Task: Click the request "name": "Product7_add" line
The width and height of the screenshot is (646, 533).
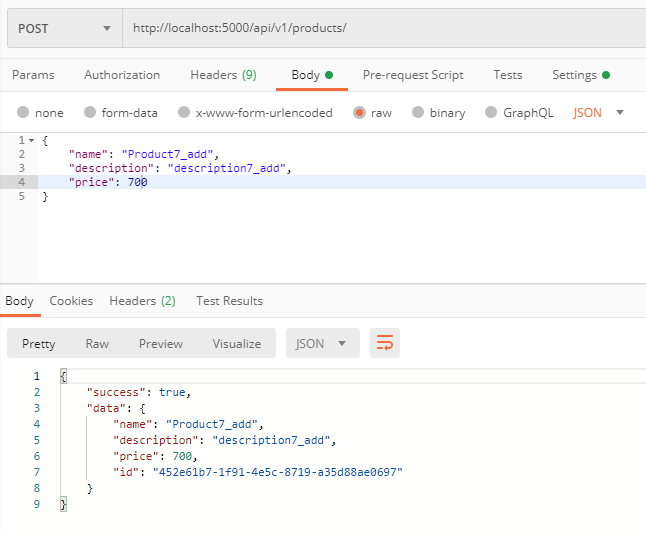Action: (x=144, y=154)
